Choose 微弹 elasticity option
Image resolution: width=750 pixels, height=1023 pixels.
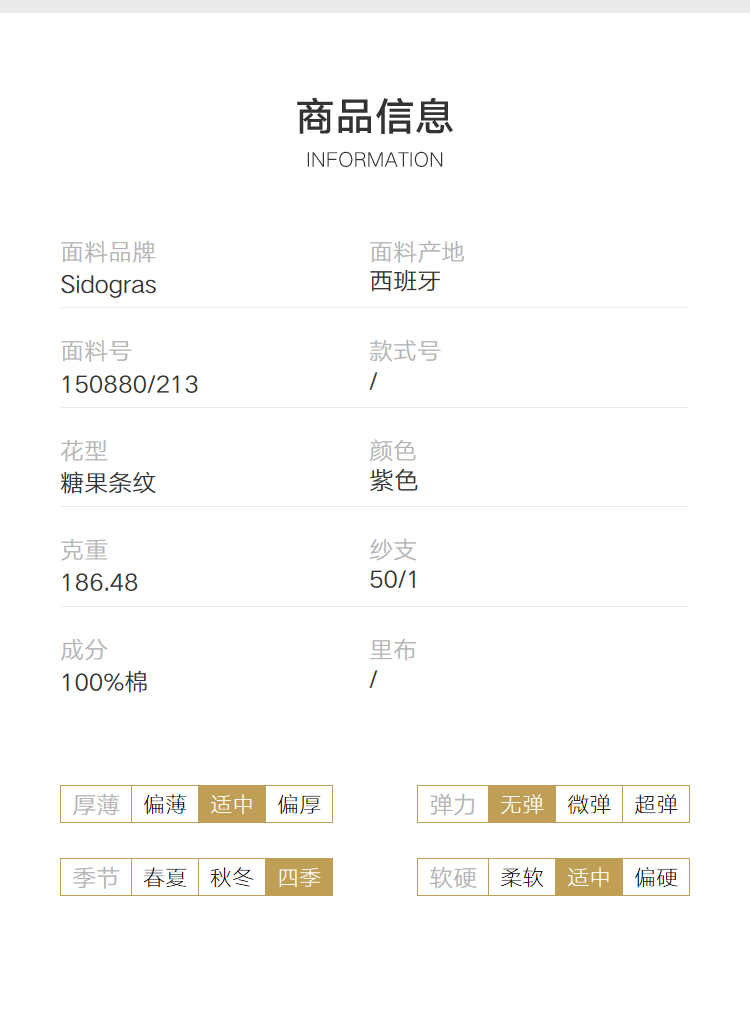[x=589, y=804]
